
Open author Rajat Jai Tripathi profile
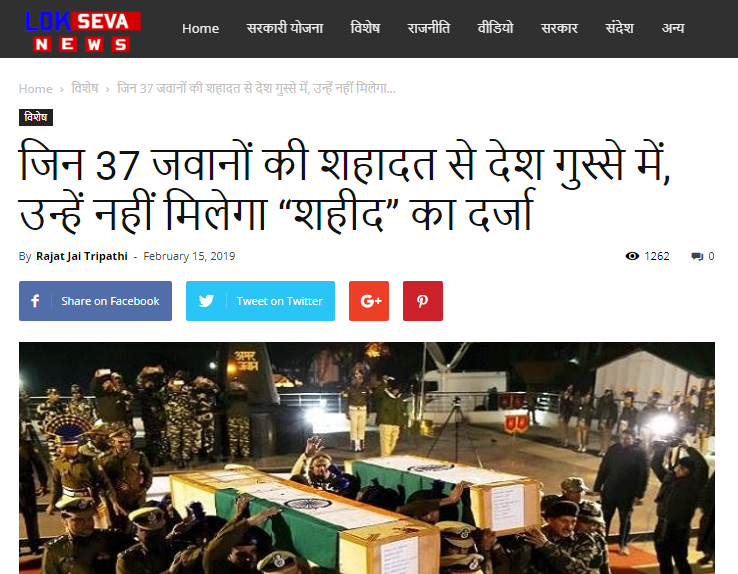click(82, 256)
